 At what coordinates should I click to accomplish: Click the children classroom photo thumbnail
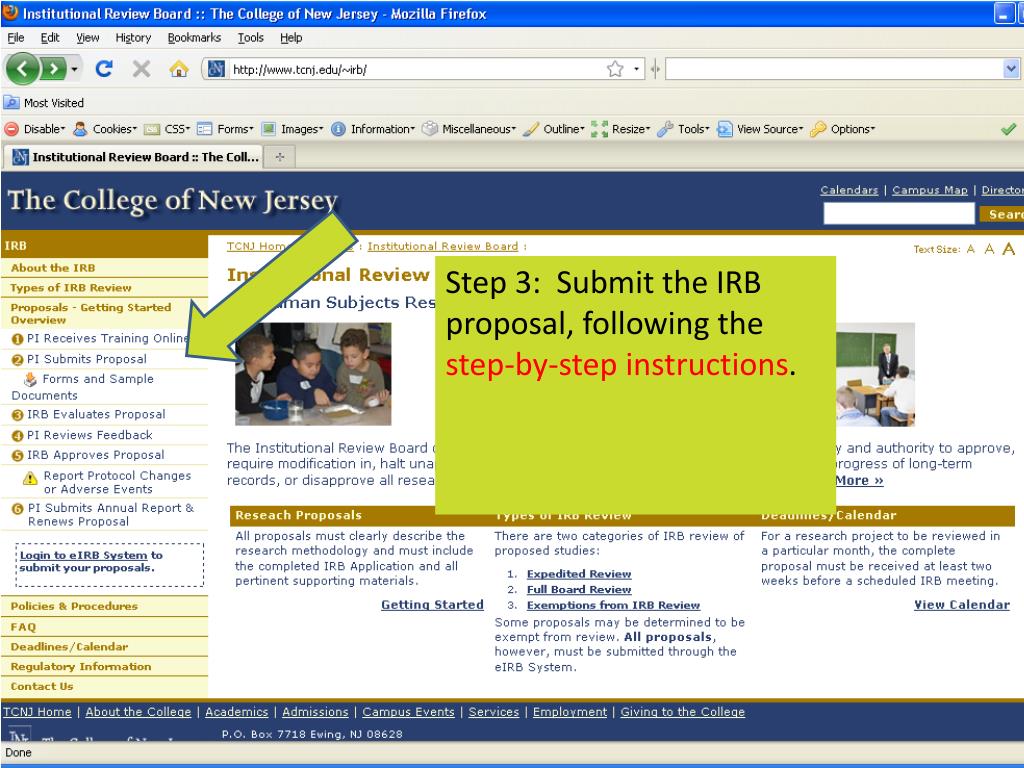coord(313,374)
